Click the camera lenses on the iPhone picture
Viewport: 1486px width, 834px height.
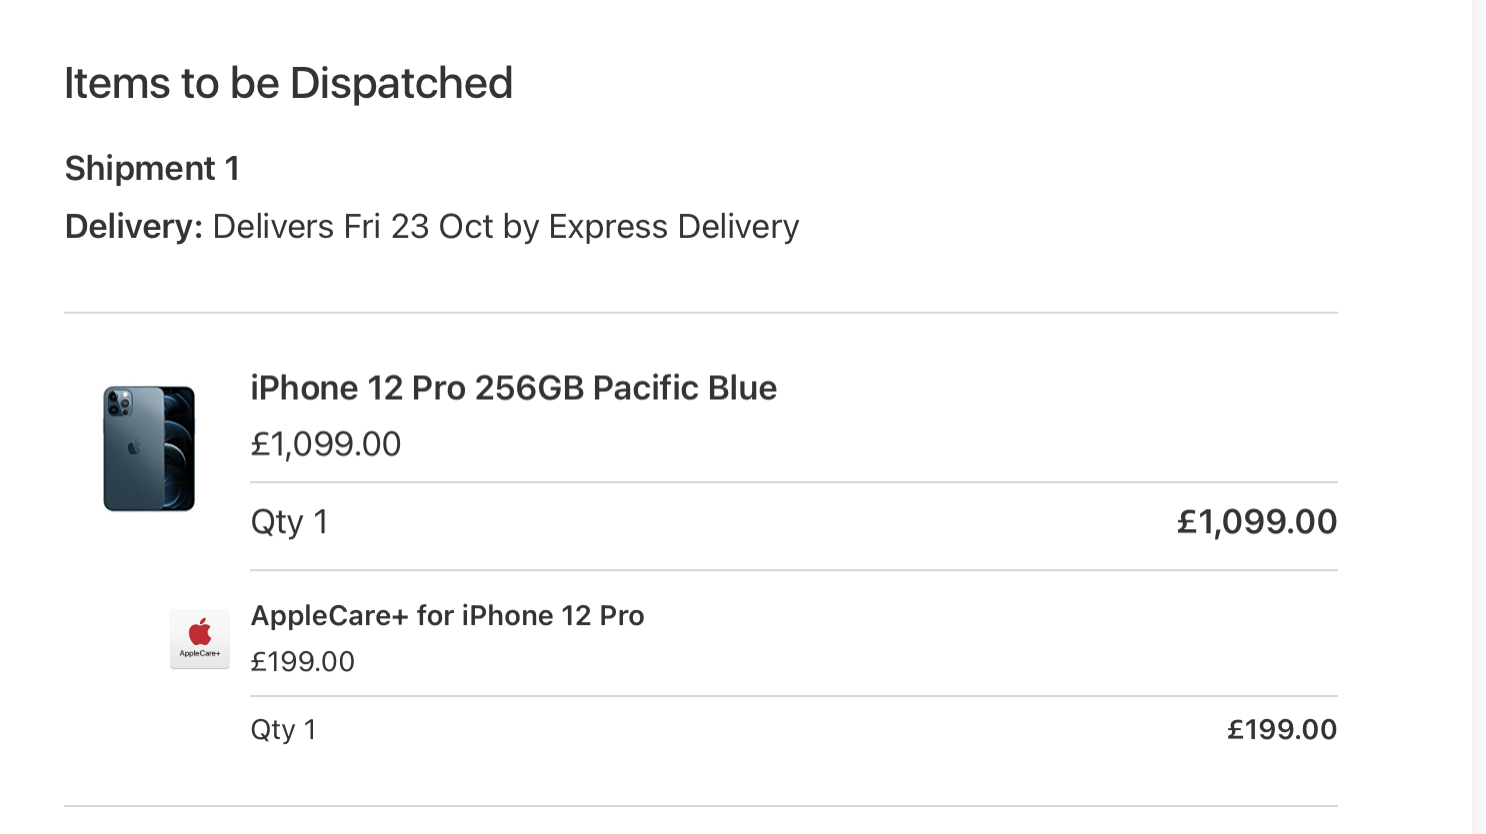[119, 403]
